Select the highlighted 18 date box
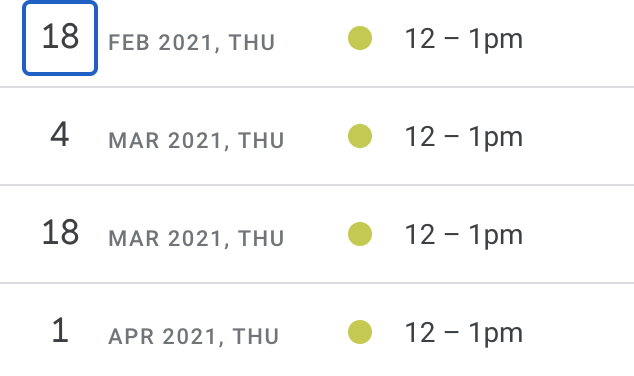Screen dimensions: 634x376 click(60, 38)
